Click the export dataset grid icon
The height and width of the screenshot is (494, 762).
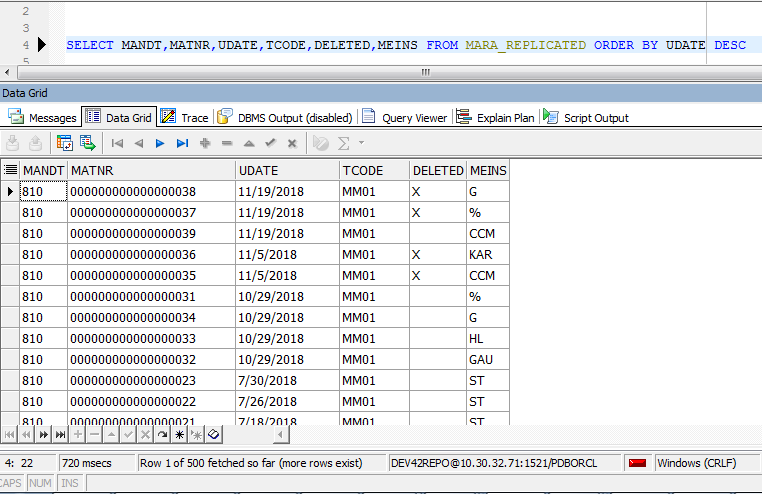87,143
